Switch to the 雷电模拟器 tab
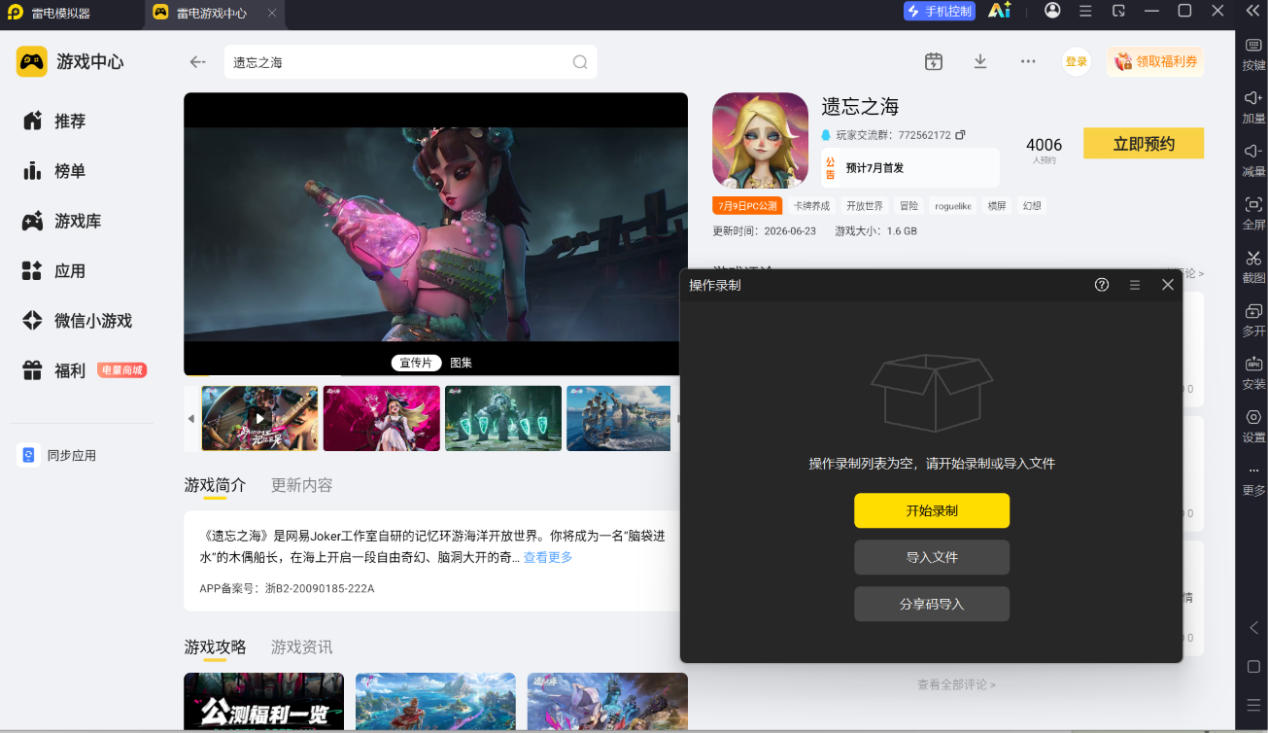Screen dimensions: 1268x733 62,13
